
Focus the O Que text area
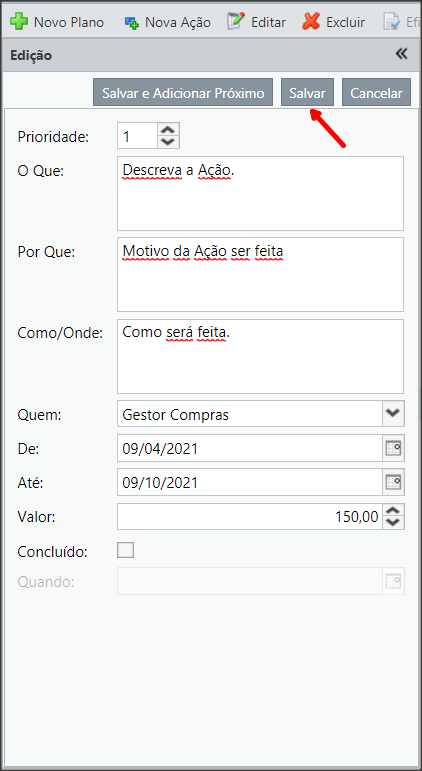(x=260, y=193)
